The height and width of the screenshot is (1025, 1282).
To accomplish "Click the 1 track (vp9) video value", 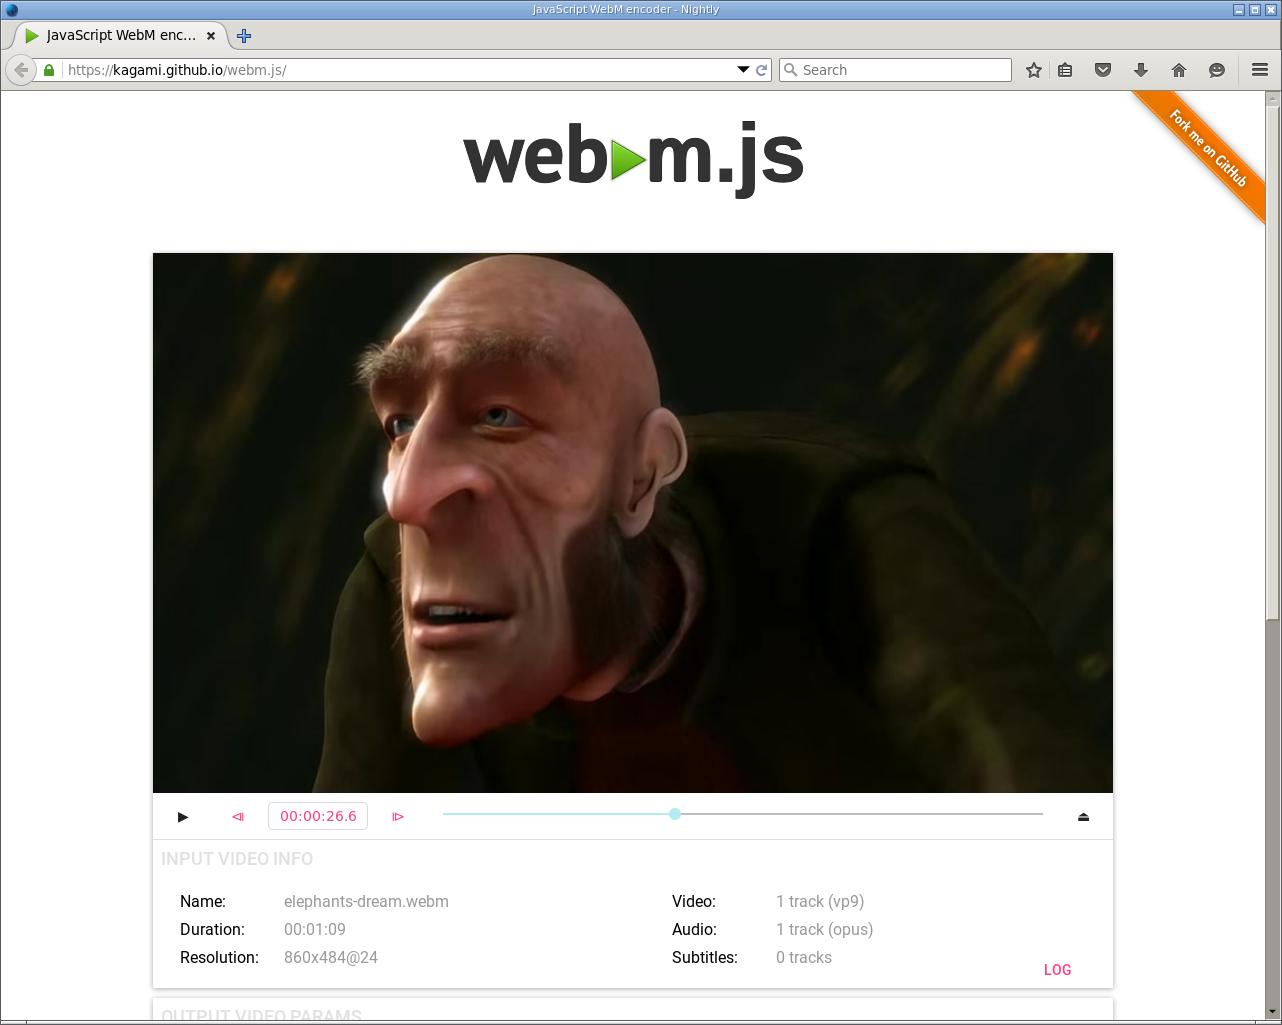I will (x=820, y=901).
